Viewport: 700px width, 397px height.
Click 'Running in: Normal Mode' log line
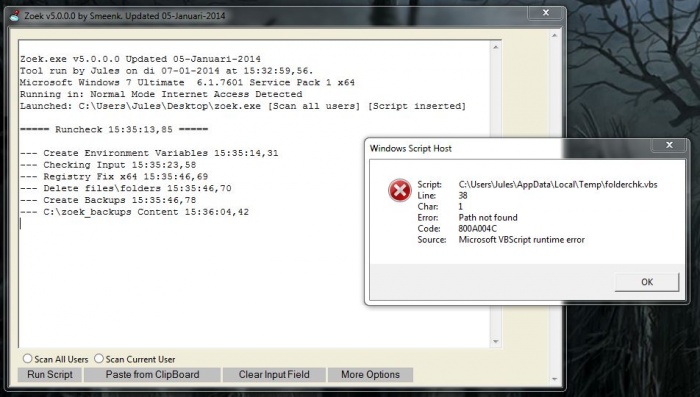click(x=161, y=94)
